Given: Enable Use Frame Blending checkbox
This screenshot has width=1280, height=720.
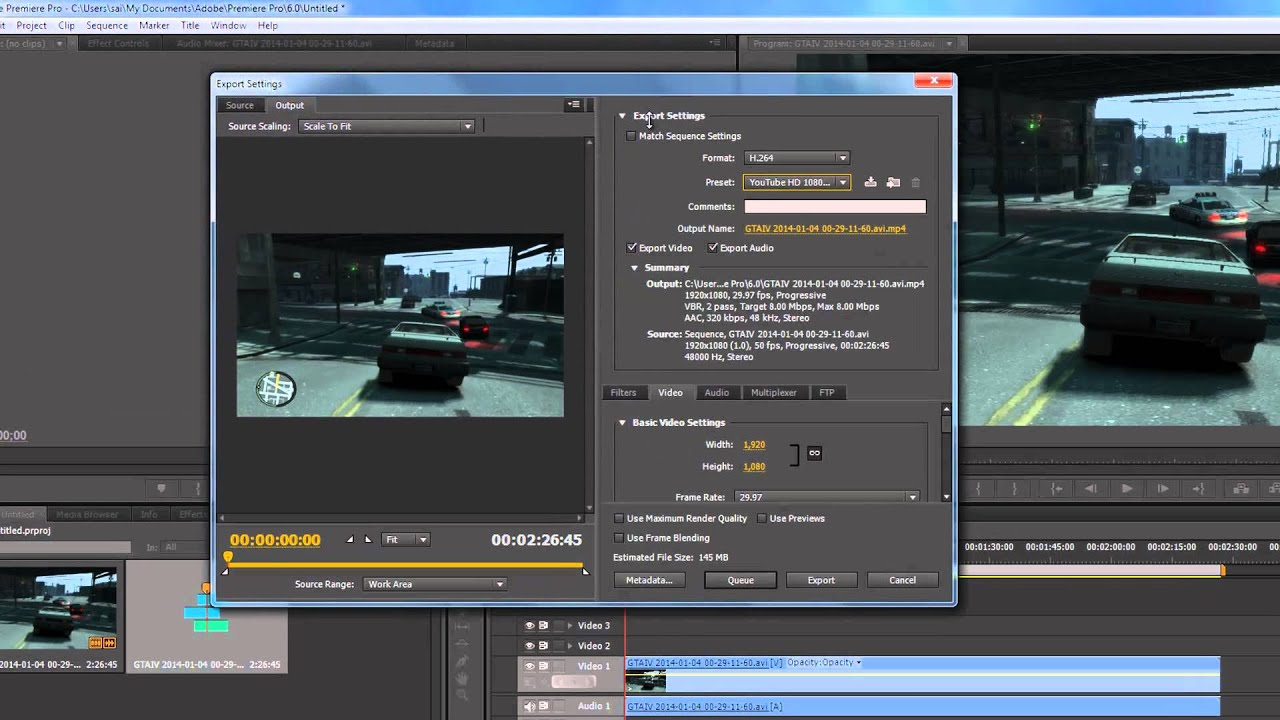Looking at the screenshot, I should pyautogui.click(x=619, y=538).
